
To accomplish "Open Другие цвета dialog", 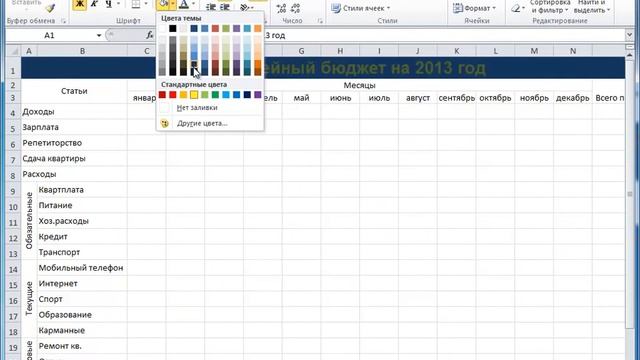I will 210,123.
